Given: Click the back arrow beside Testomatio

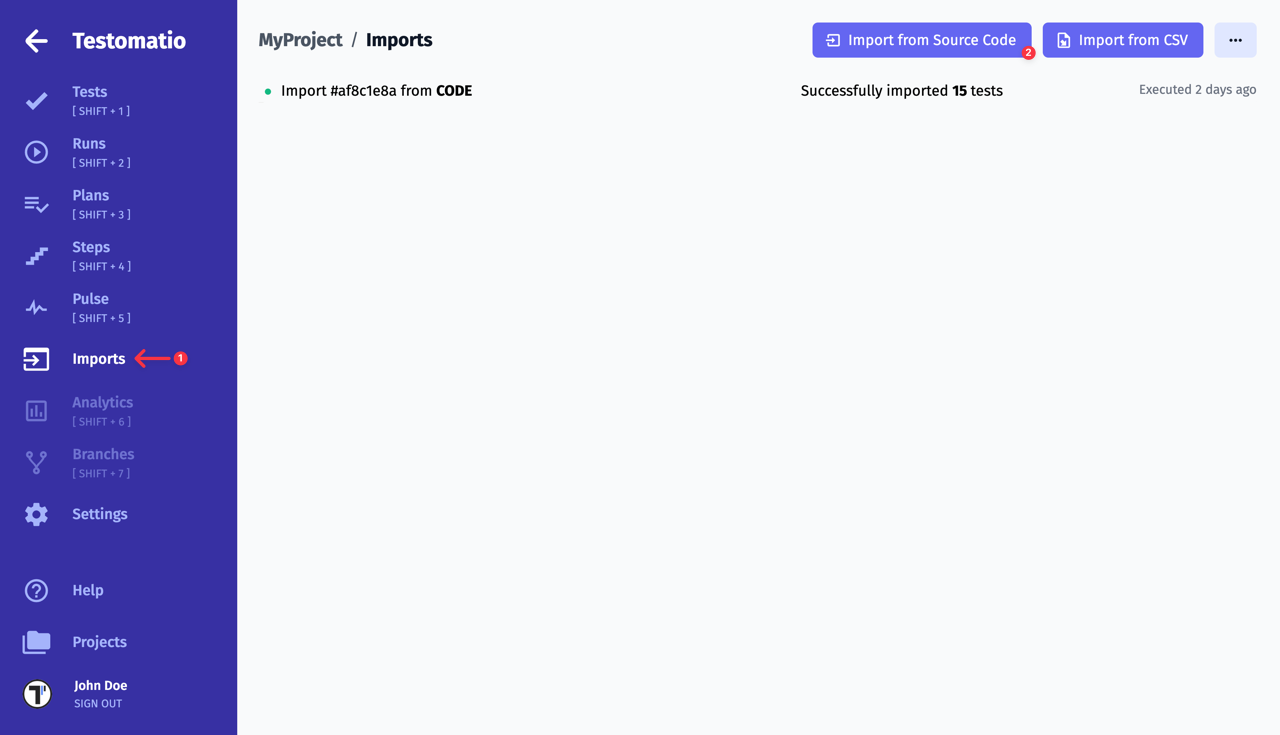Looking at the screenshot, I should [x=36, y=41].
